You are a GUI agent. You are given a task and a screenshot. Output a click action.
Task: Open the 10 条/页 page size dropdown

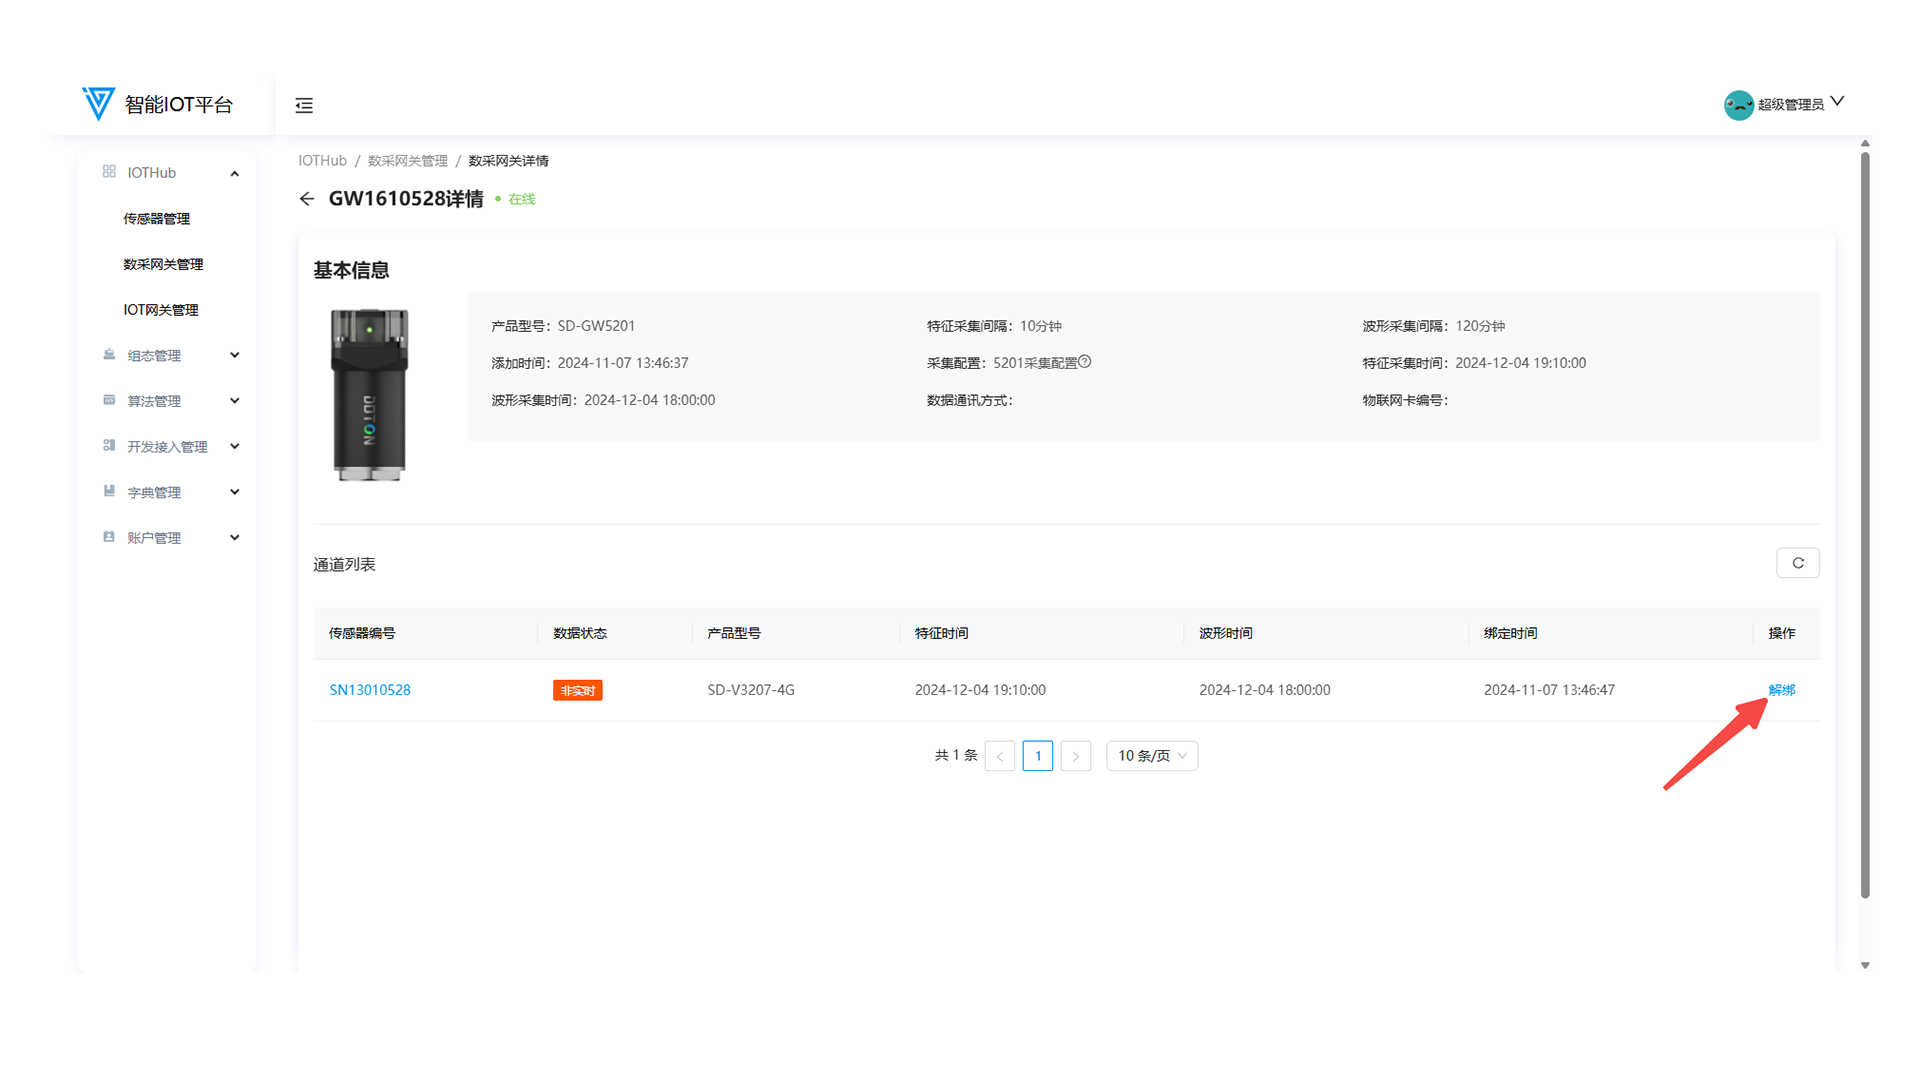(x=1152, y=756)
